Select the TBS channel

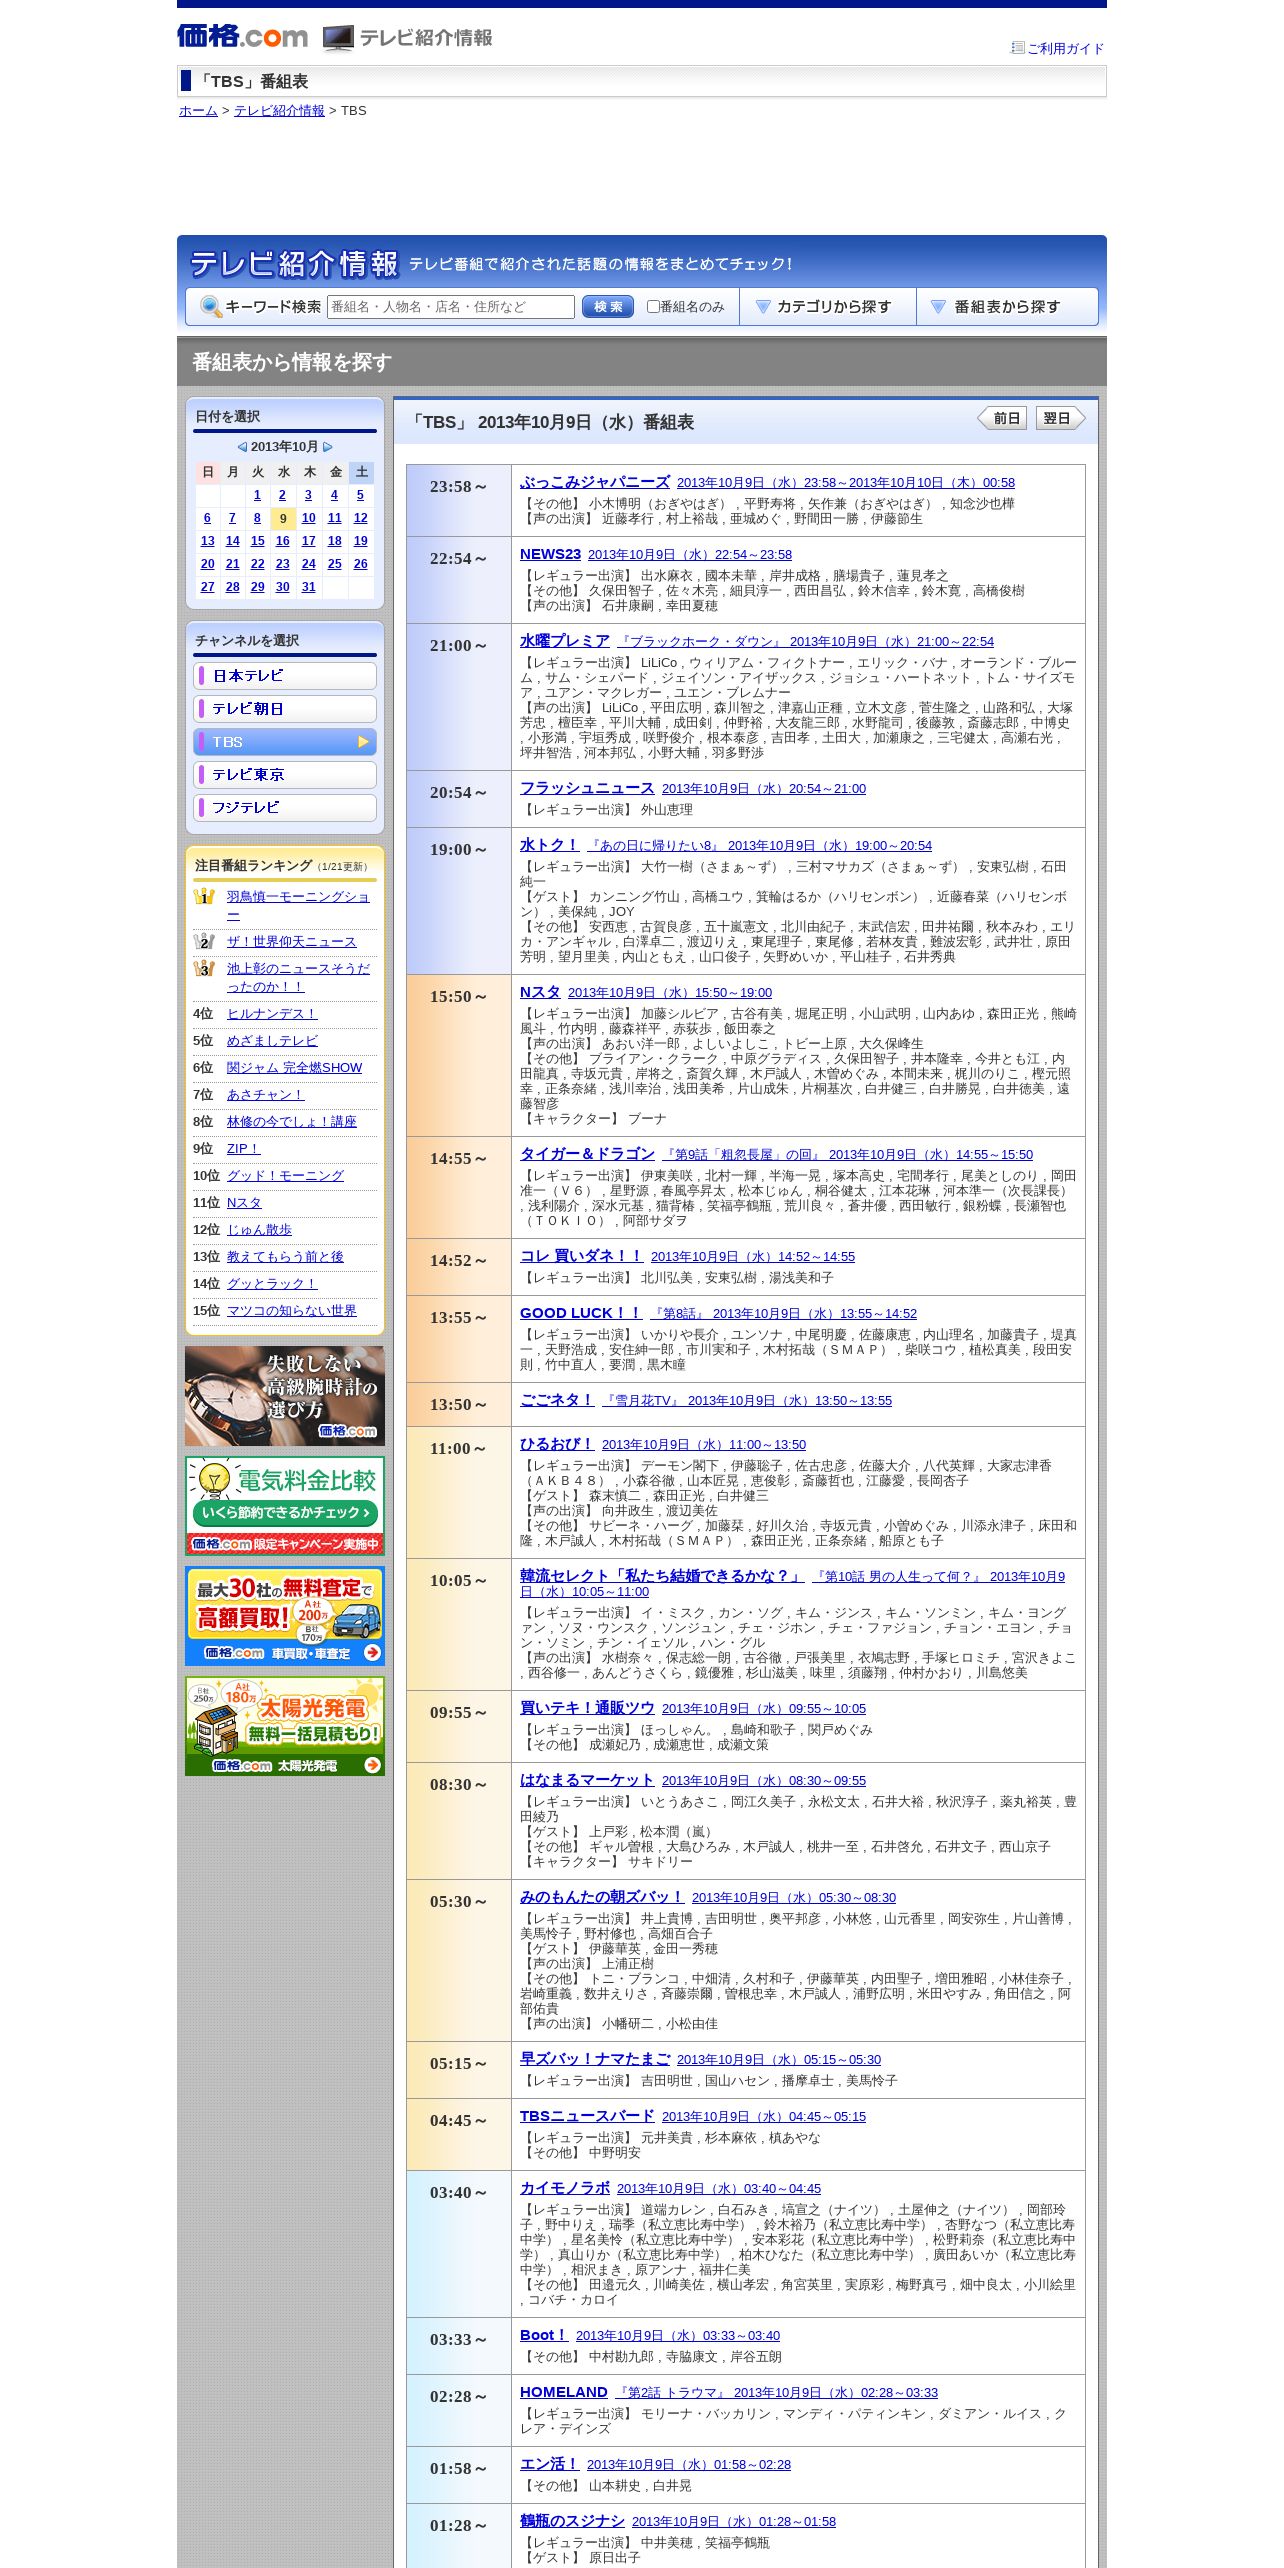pyautogui.click(x=285, y=742)
